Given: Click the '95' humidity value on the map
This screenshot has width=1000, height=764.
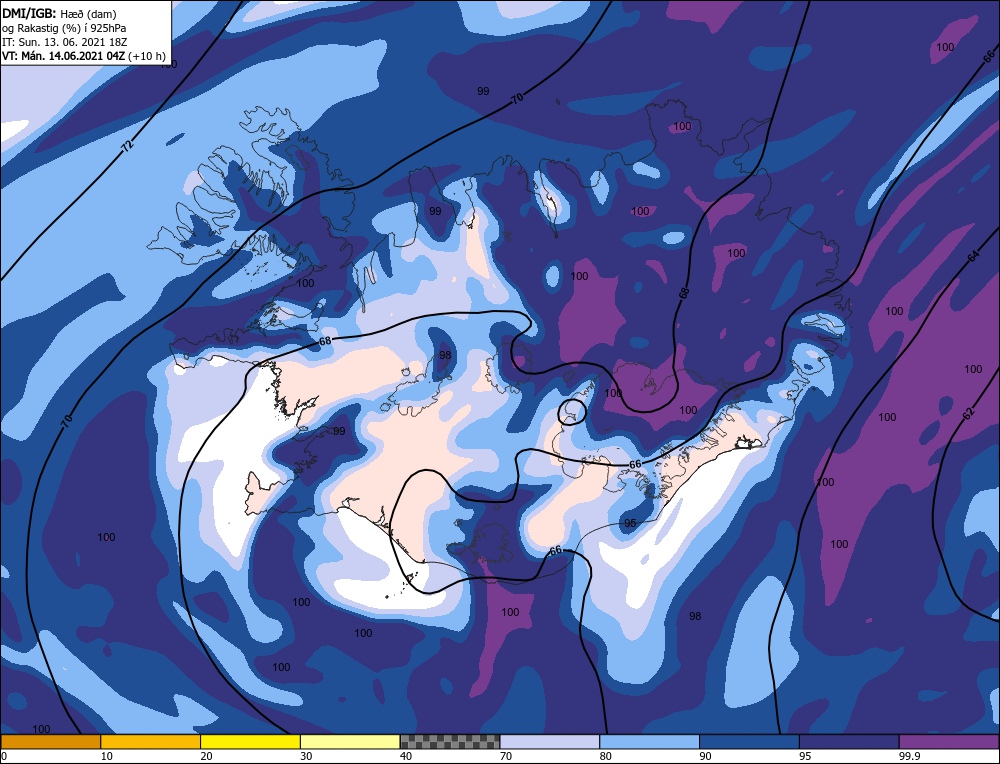Looking at the screenshot, I should tap(630, 523).
